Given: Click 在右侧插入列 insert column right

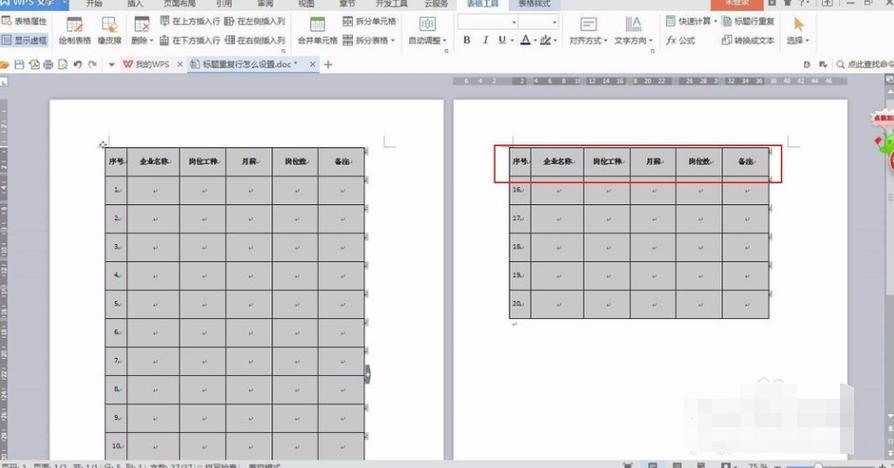Looking at the screenshot, I should point(254,40).
